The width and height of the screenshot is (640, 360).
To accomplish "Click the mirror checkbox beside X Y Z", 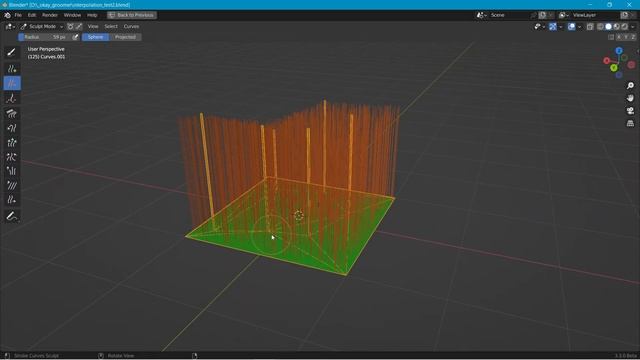I will pyautogui.click(x=611, y=37).
